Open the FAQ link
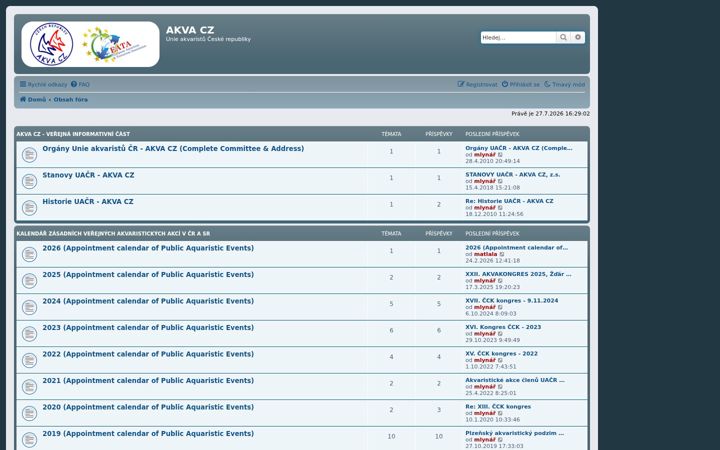Image resolution: width=720 pixels, height=450 pixels. [x=80, y=84]
